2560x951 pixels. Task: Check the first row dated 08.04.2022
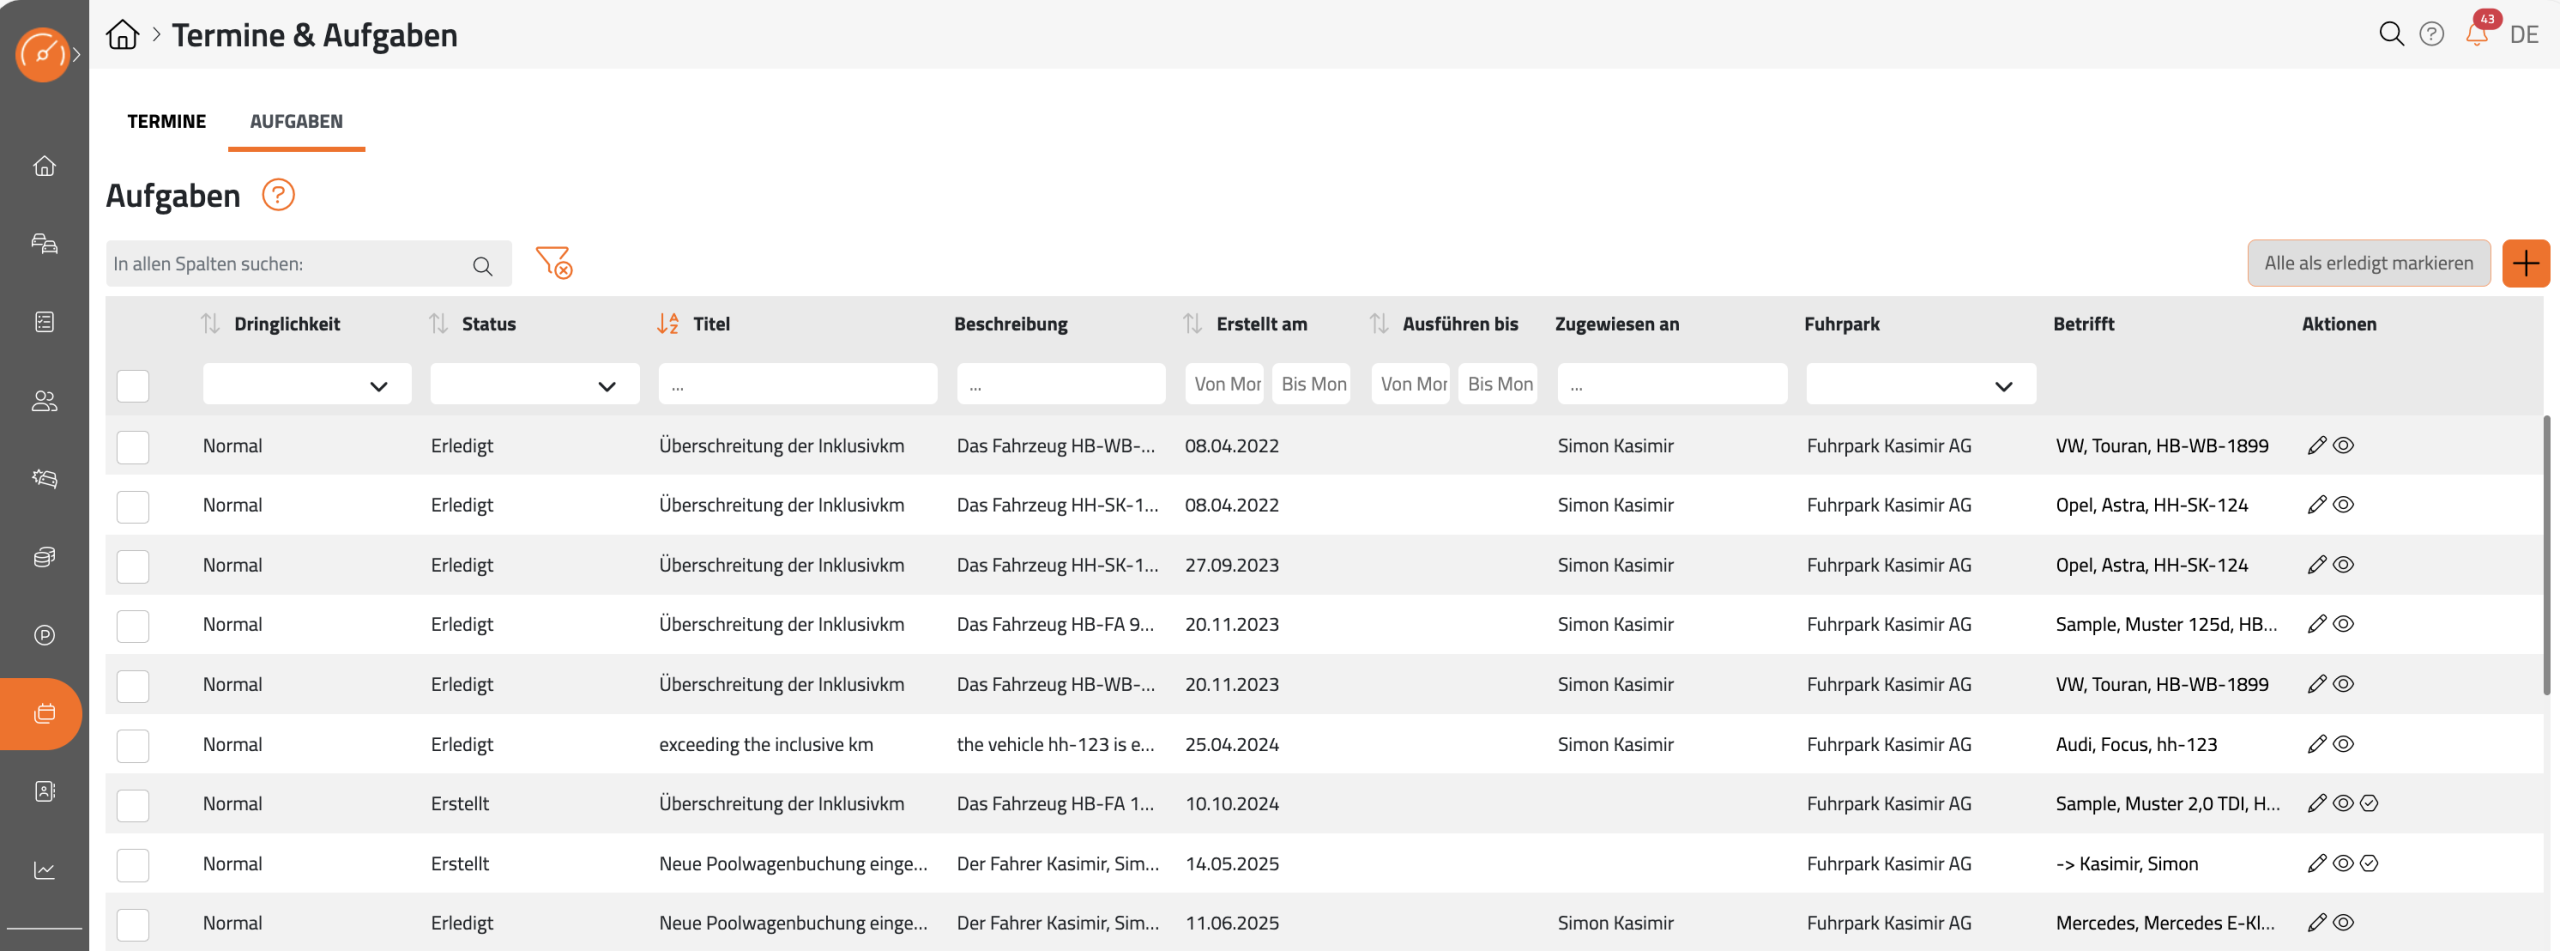[x=133, y=447]
